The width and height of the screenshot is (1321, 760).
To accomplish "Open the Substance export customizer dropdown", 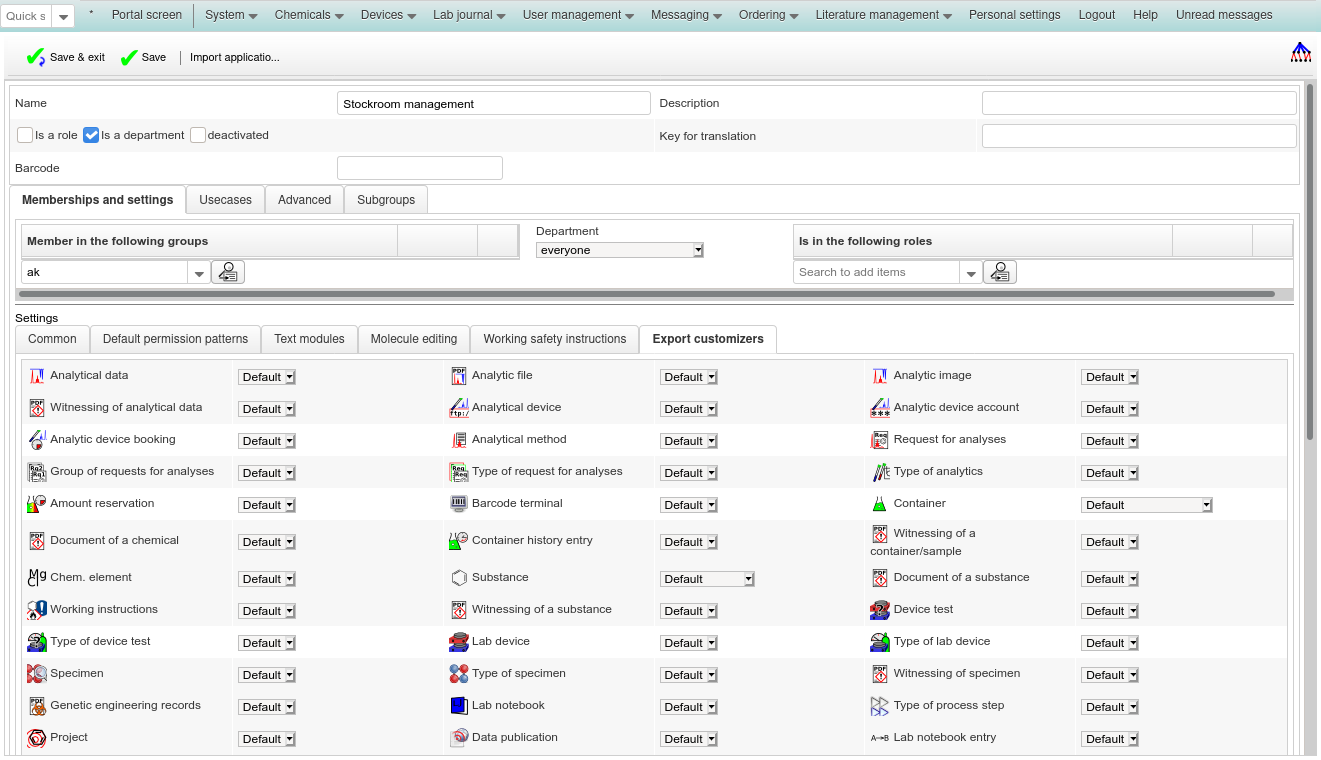I will point(706,579).
